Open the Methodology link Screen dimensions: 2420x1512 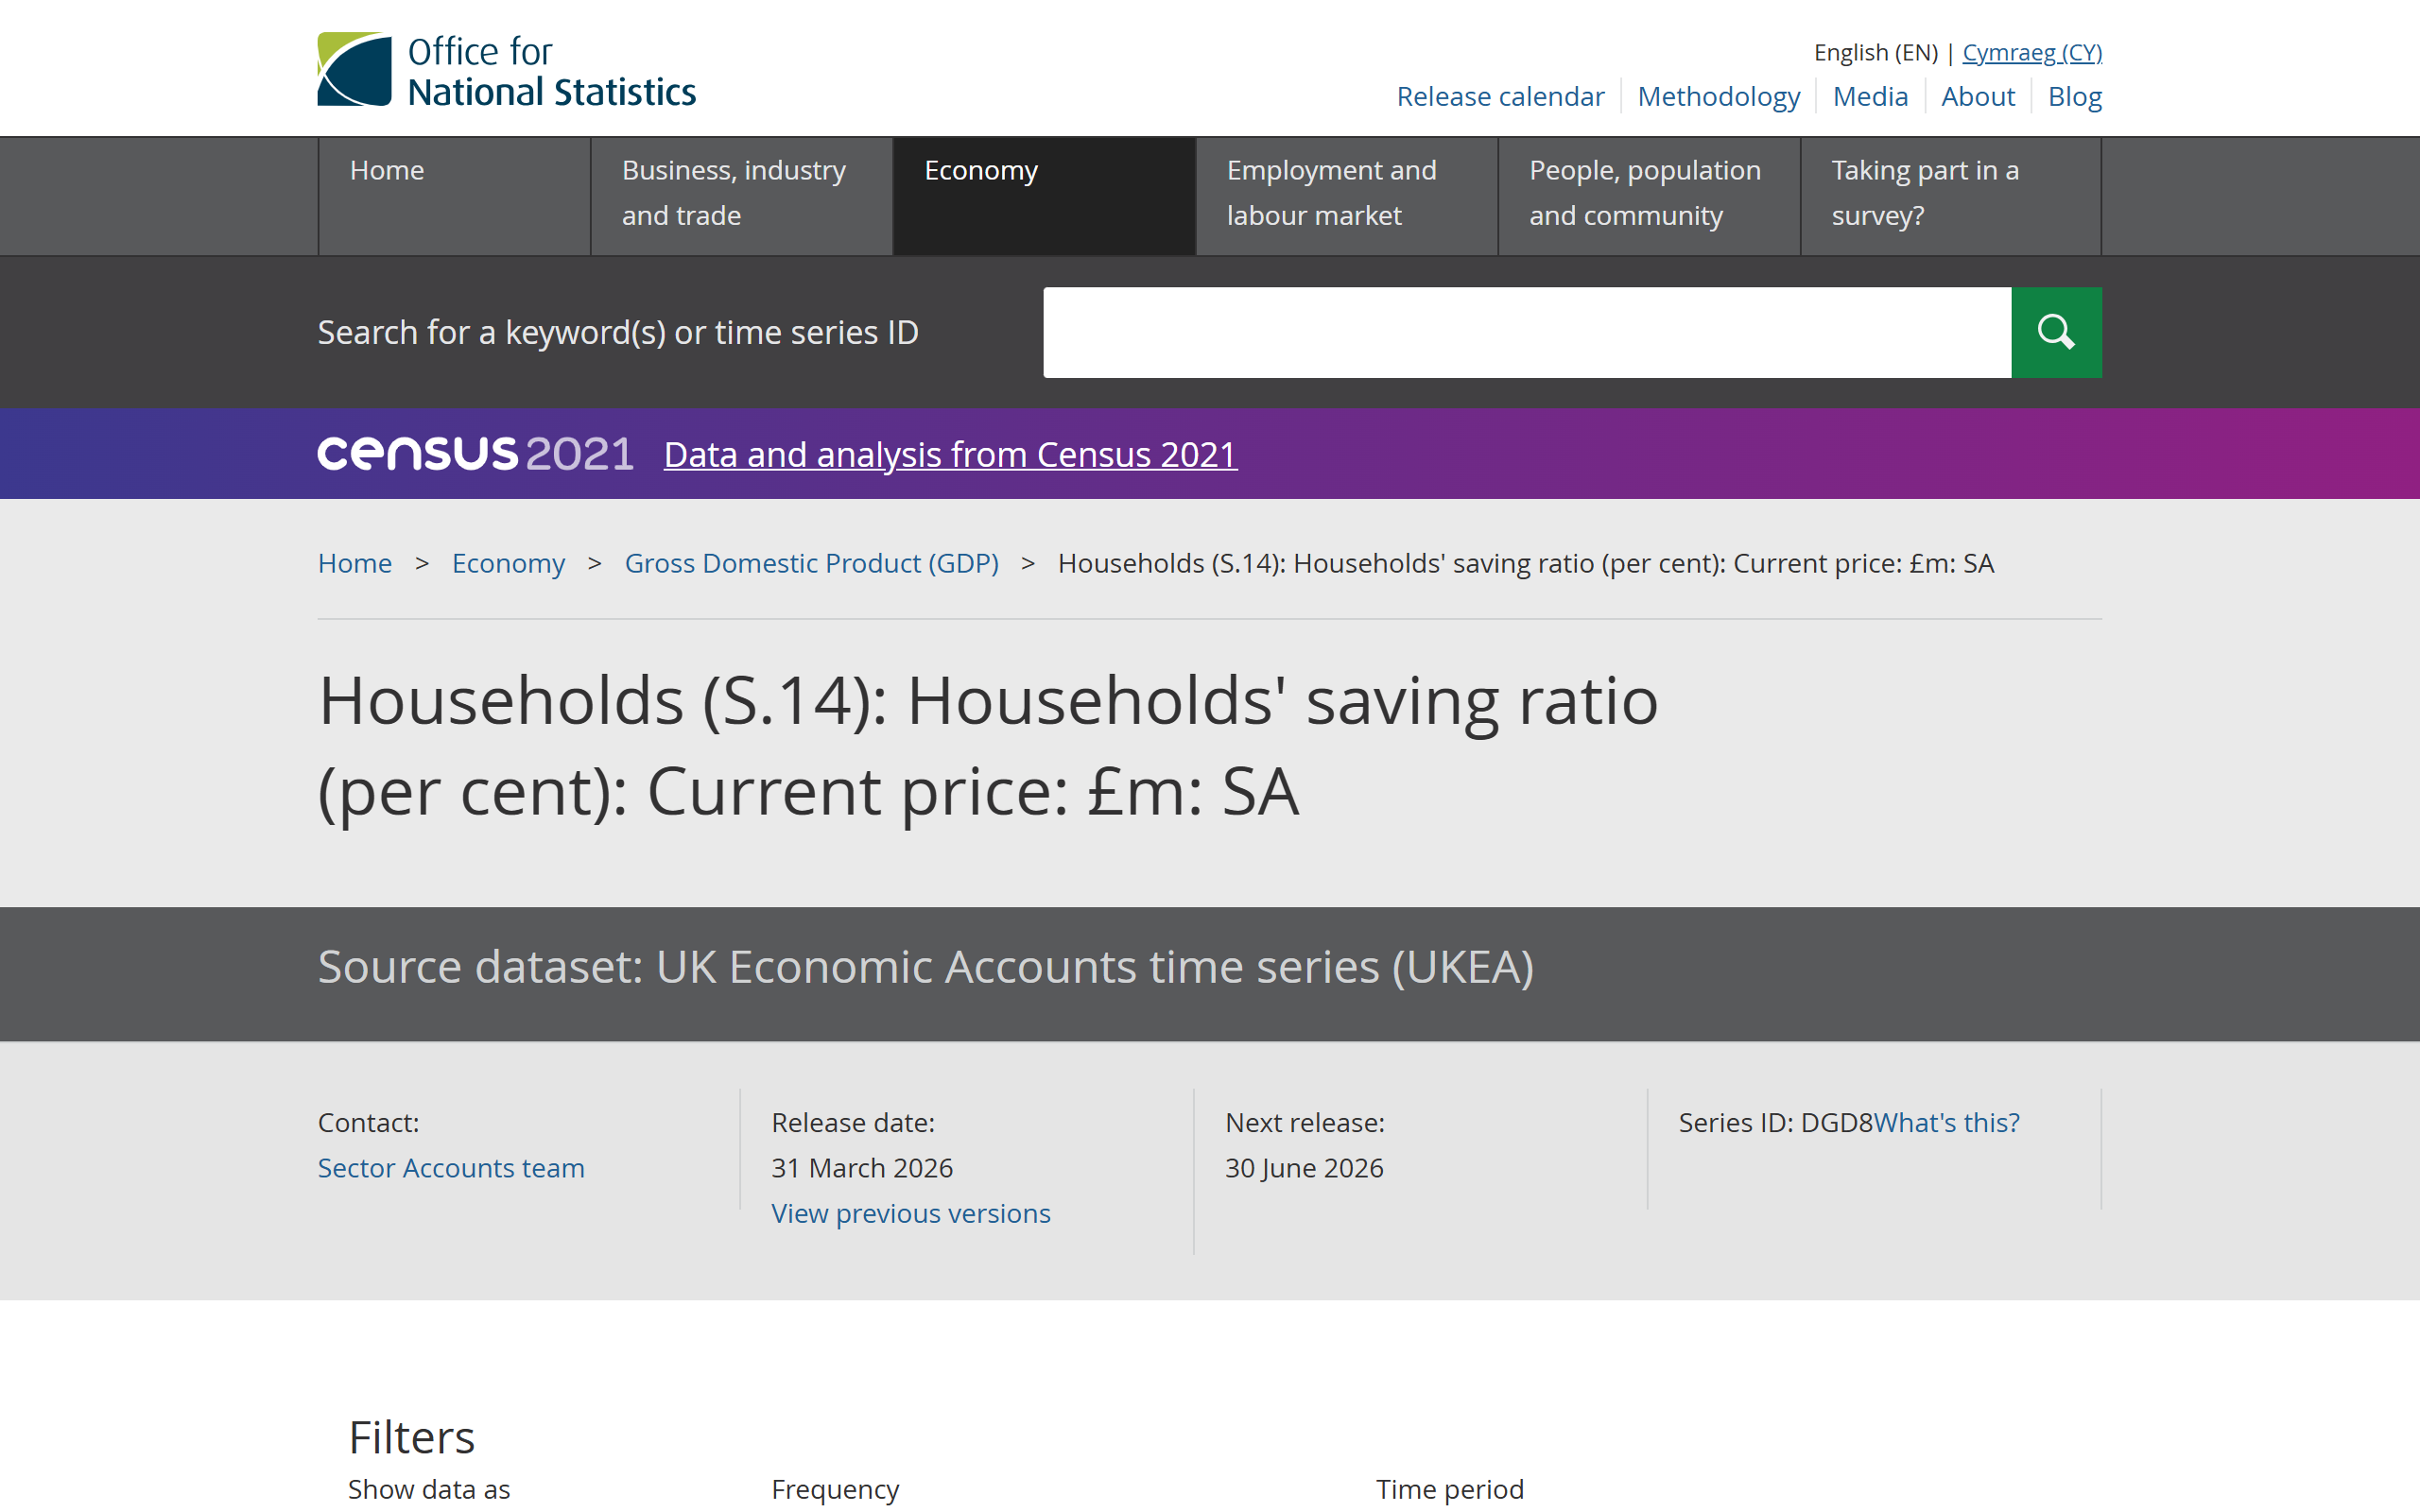[x=1718, y=96]
